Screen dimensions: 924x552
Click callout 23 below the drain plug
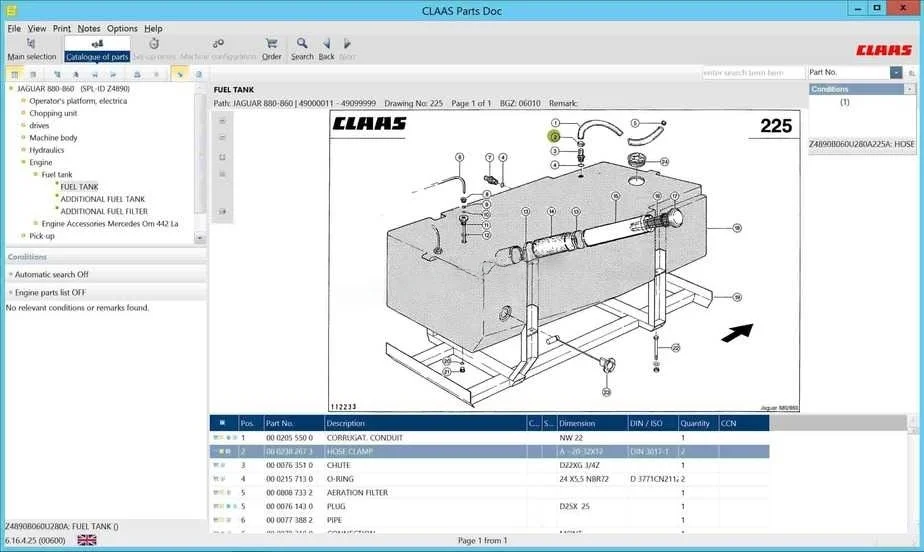tap(606, 392)
